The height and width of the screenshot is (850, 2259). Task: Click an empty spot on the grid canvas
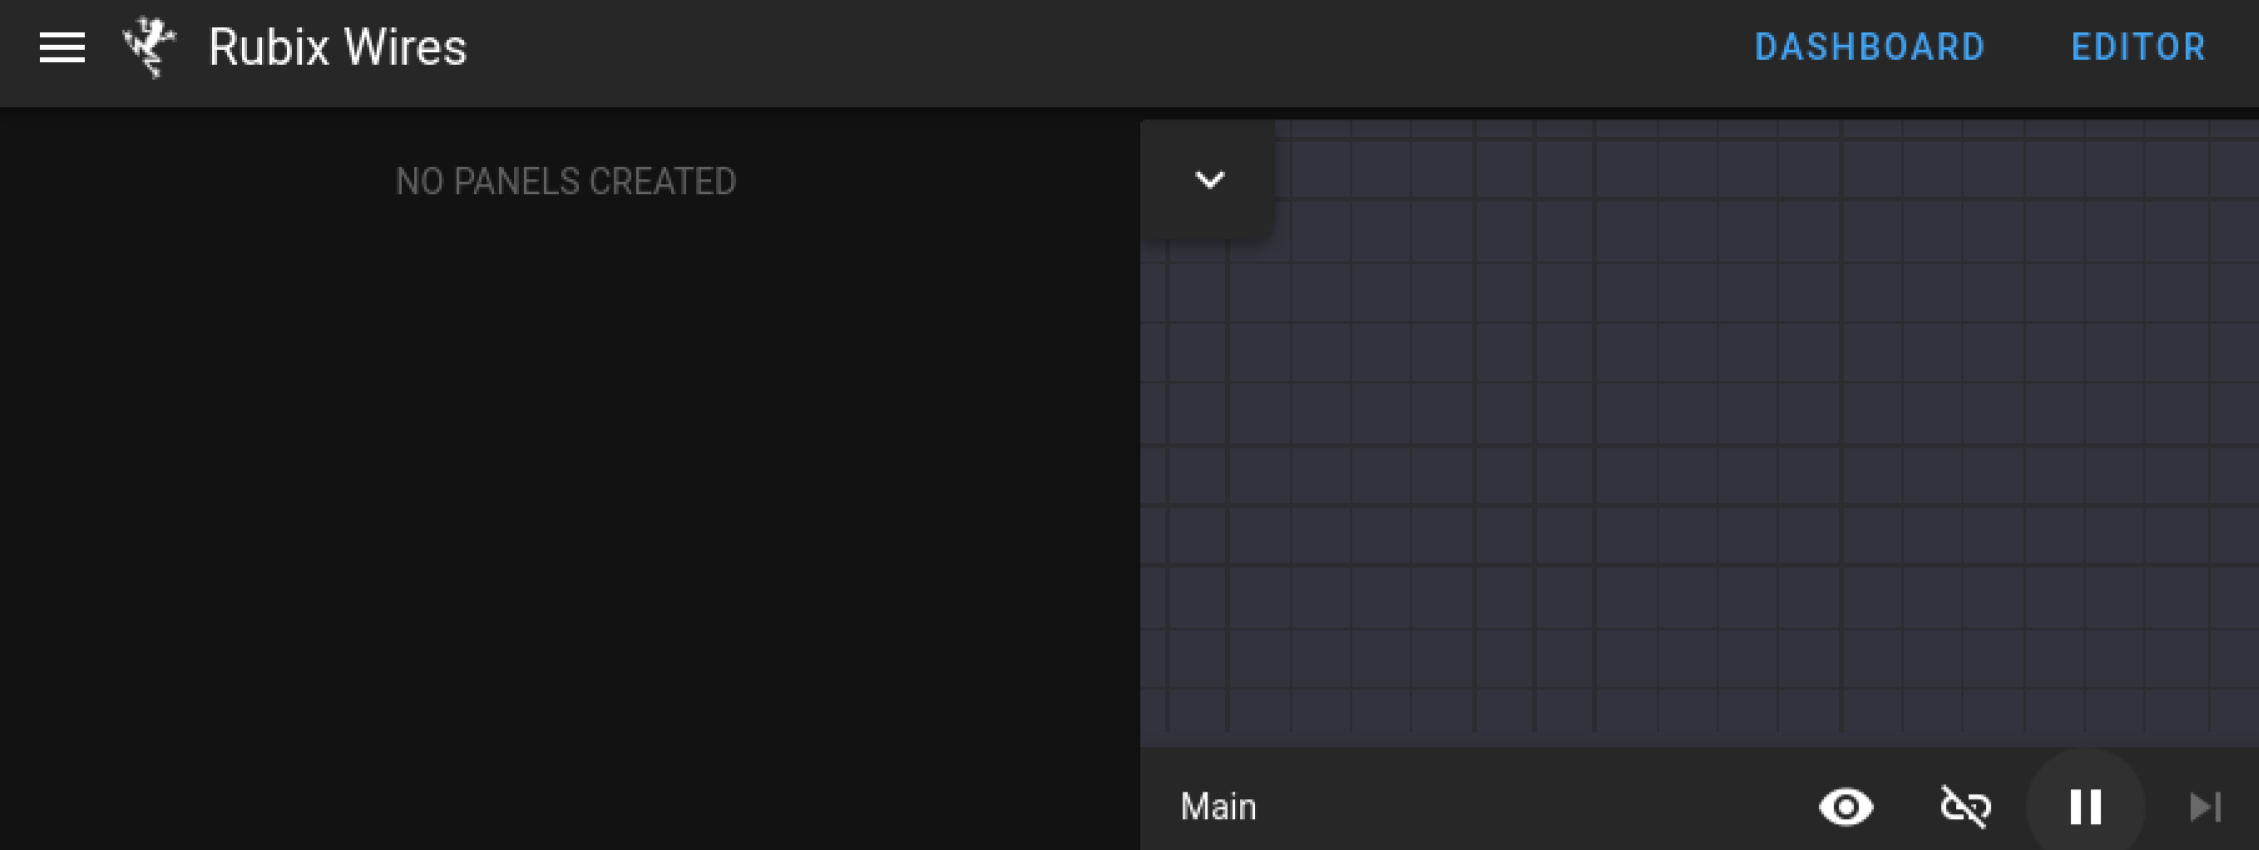click(x=1700, y=450)
